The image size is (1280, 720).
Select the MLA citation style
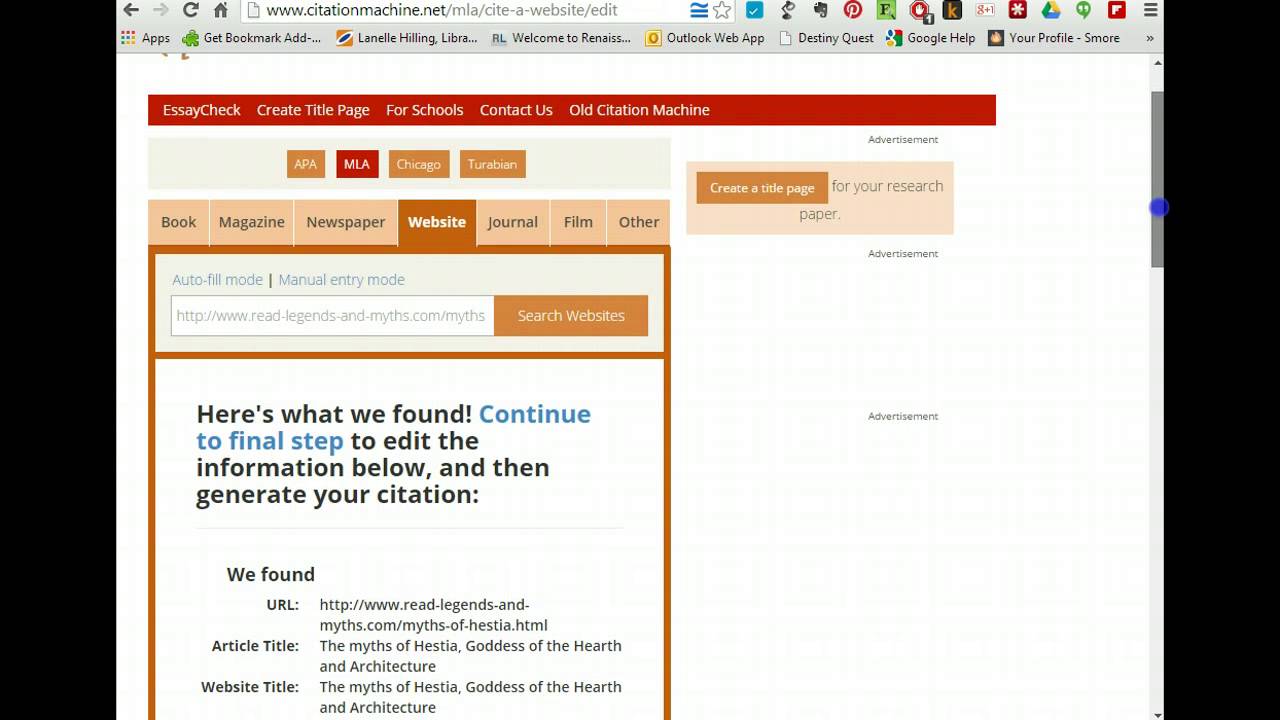(x=357, y=164)
